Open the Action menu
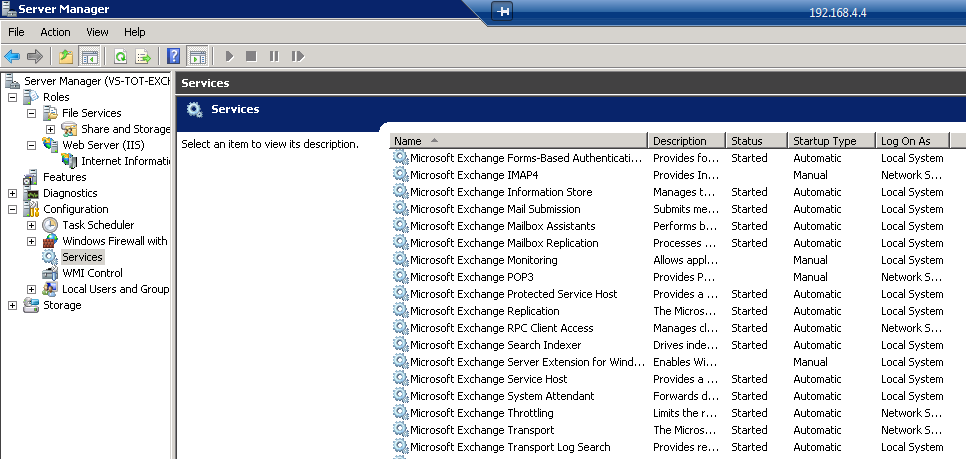Image resolution: width=966 pixels, height=459 pixels. (x=55, y=32)
